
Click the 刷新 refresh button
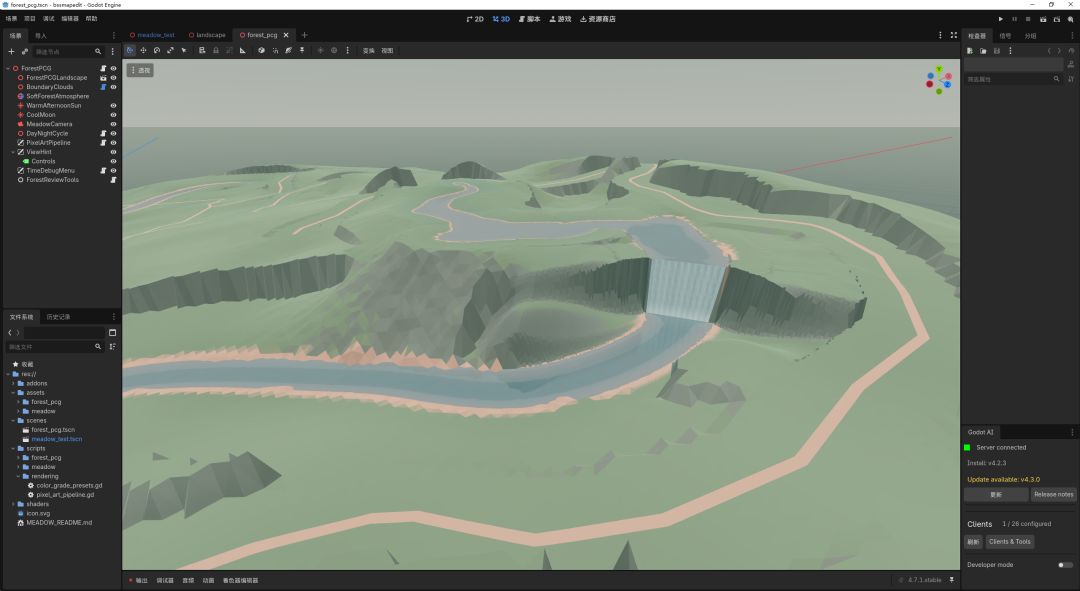pos(973,541)
